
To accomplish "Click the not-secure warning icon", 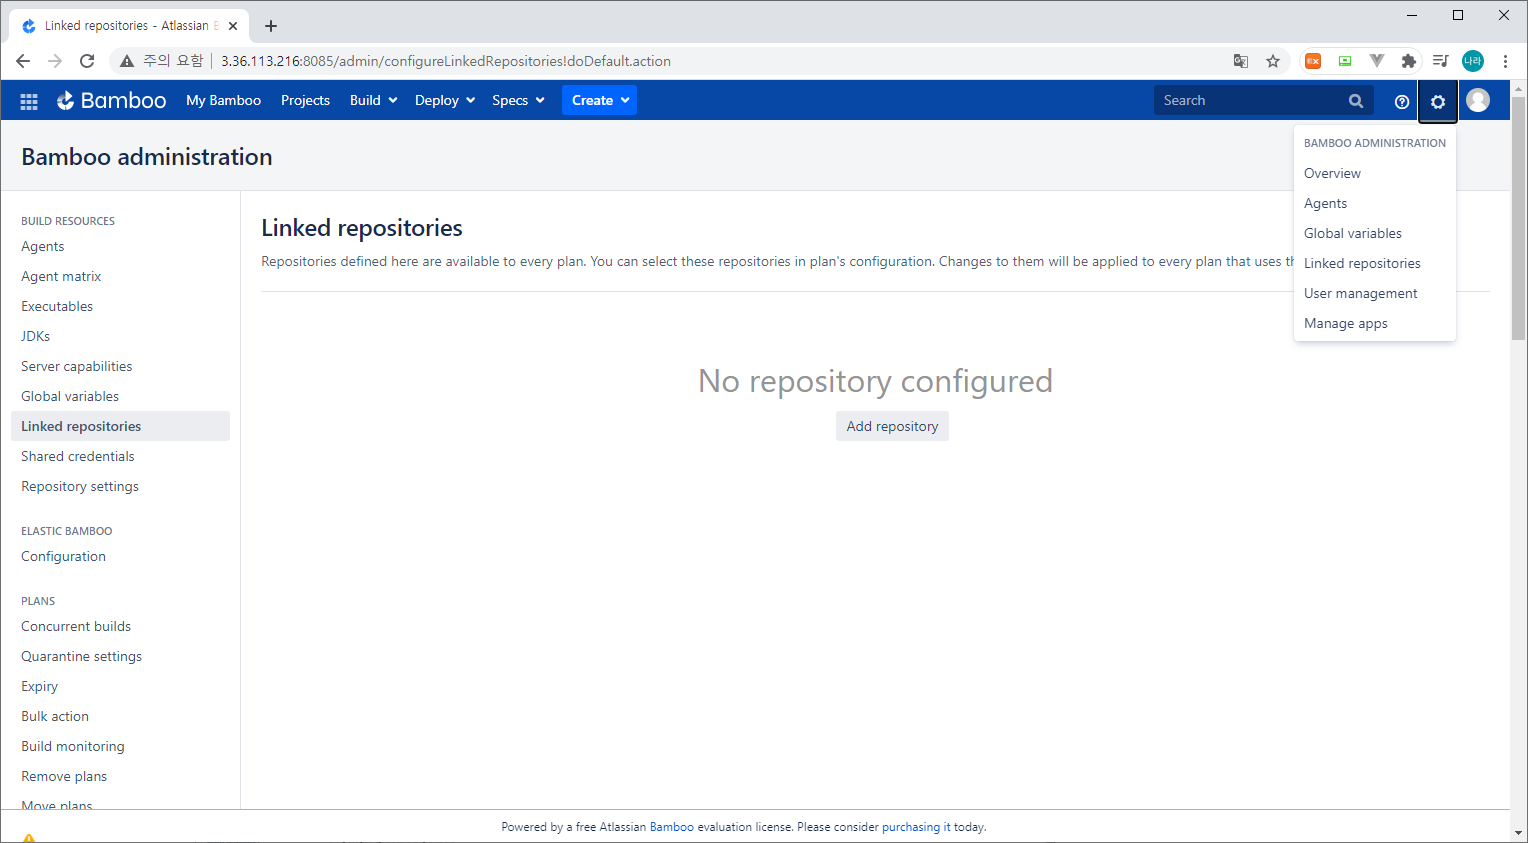I will (x=127, y=61).
